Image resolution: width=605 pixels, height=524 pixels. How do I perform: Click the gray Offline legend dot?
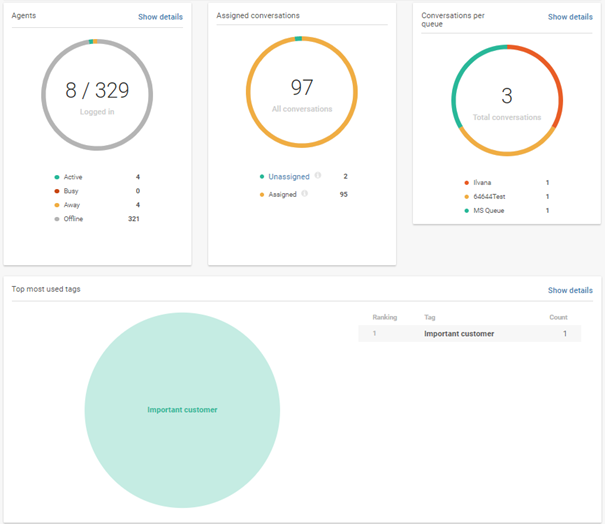coord(56,218)
